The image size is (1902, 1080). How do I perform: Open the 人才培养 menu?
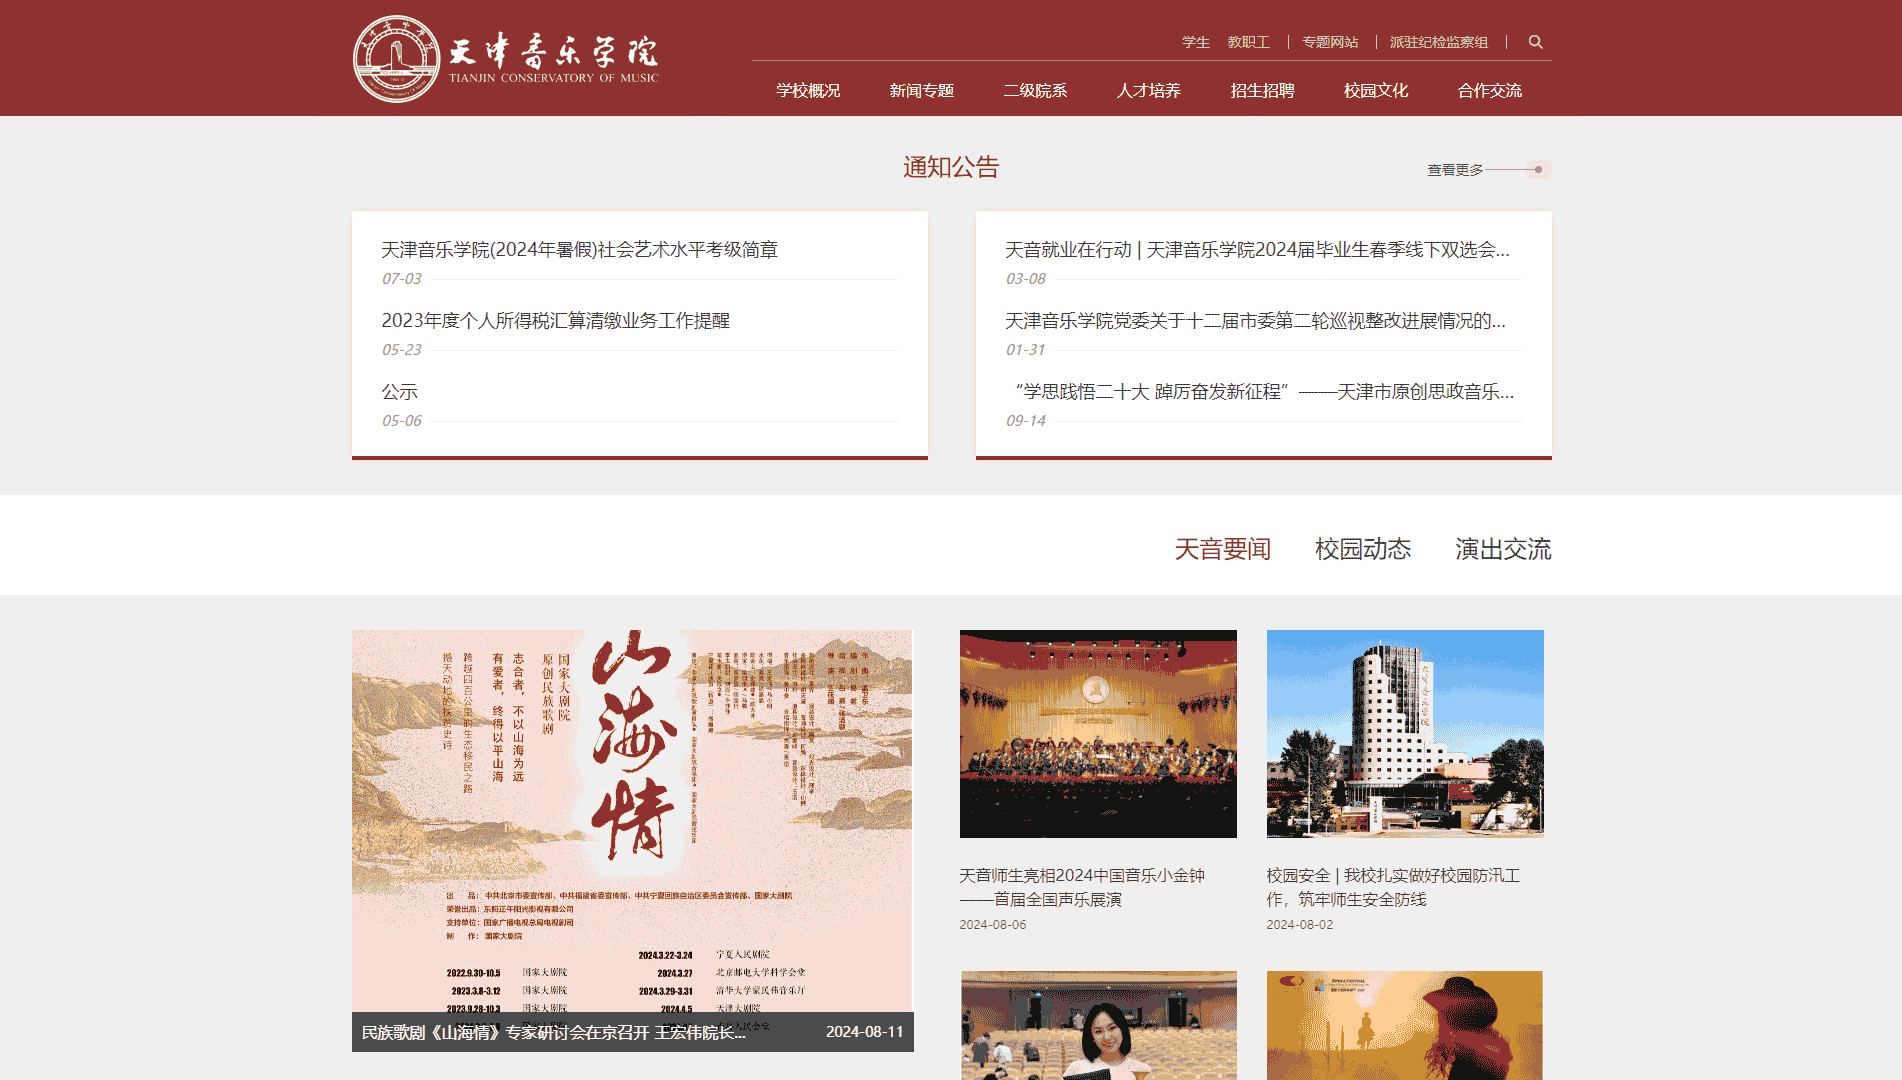1149,91
